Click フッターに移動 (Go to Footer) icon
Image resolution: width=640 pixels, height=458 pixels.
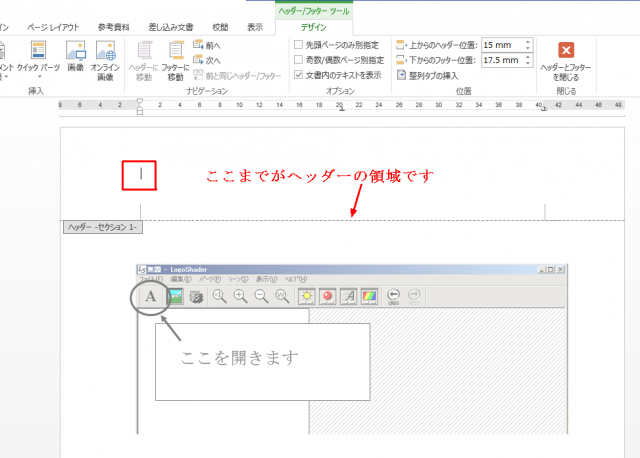(177, 59)
